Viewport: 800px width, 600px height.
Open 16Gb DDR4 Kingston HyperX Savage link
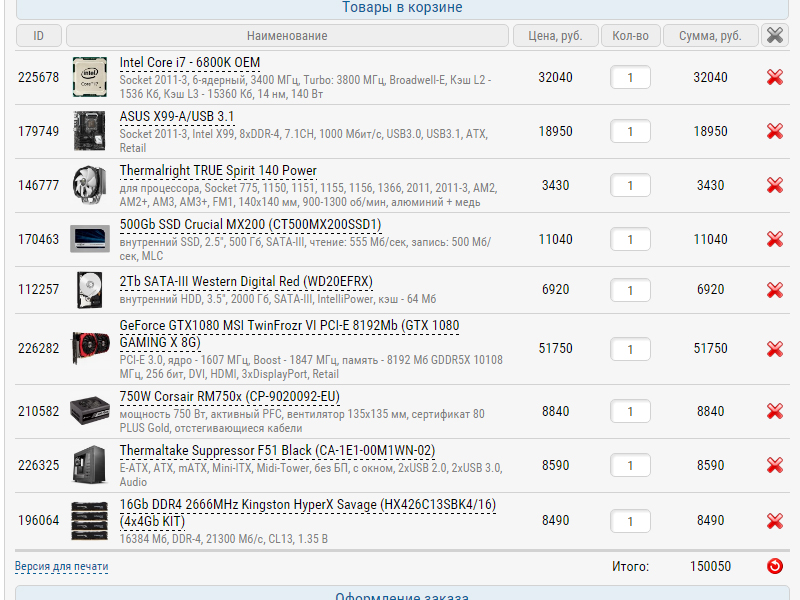click(308, 513)
